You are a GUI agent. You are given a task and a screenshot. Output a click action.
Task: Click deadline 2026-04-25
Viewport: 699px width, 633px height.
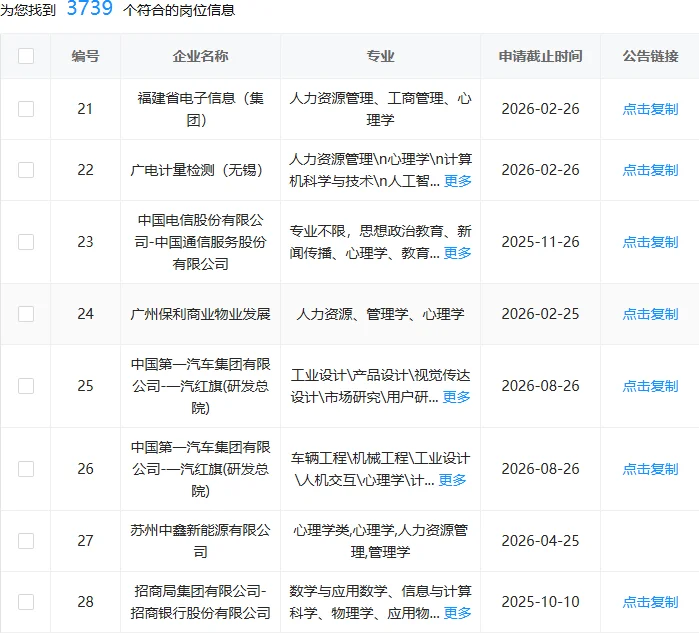click(x=540, y=541)
